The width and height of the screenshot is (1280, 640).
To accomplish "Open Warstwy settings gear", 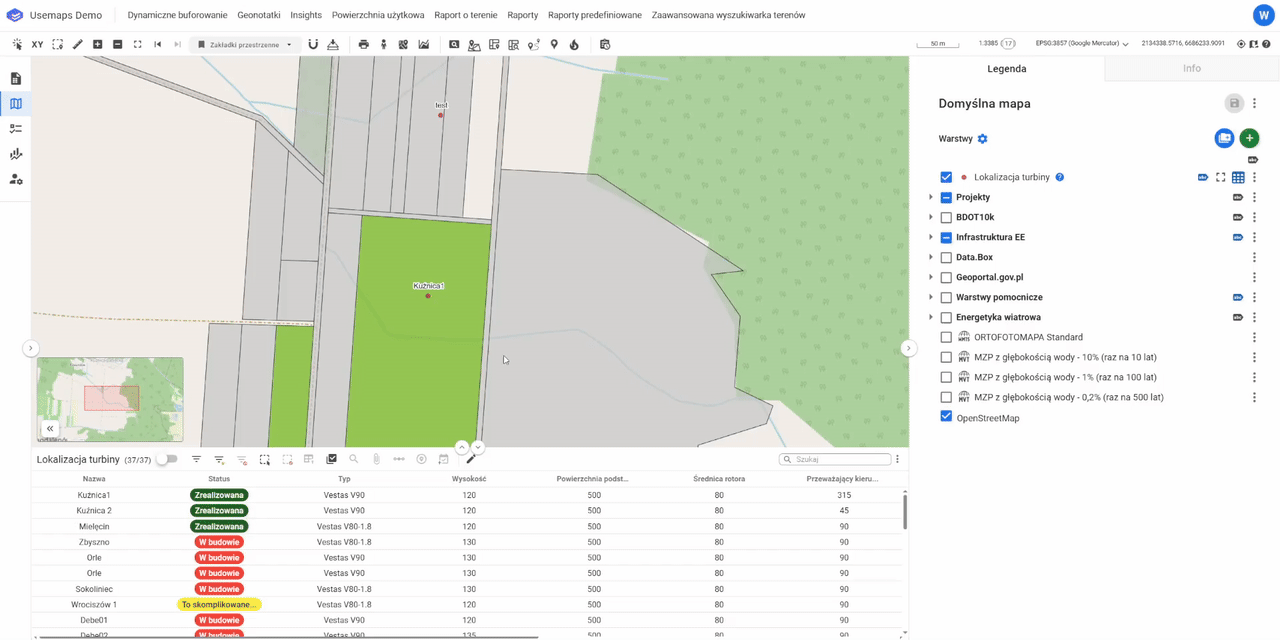I will (982, 139).
